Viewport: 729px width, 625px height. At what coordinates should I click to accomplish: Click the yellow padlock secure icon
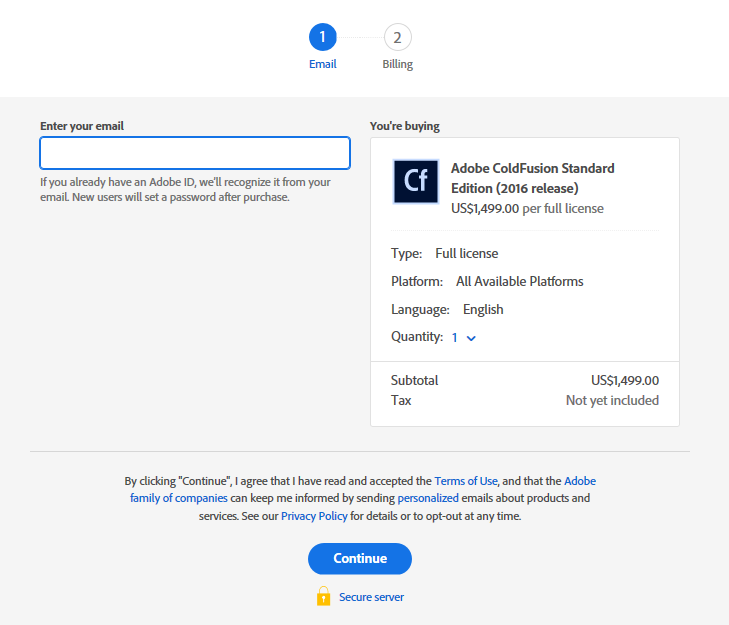click(324, 596)
